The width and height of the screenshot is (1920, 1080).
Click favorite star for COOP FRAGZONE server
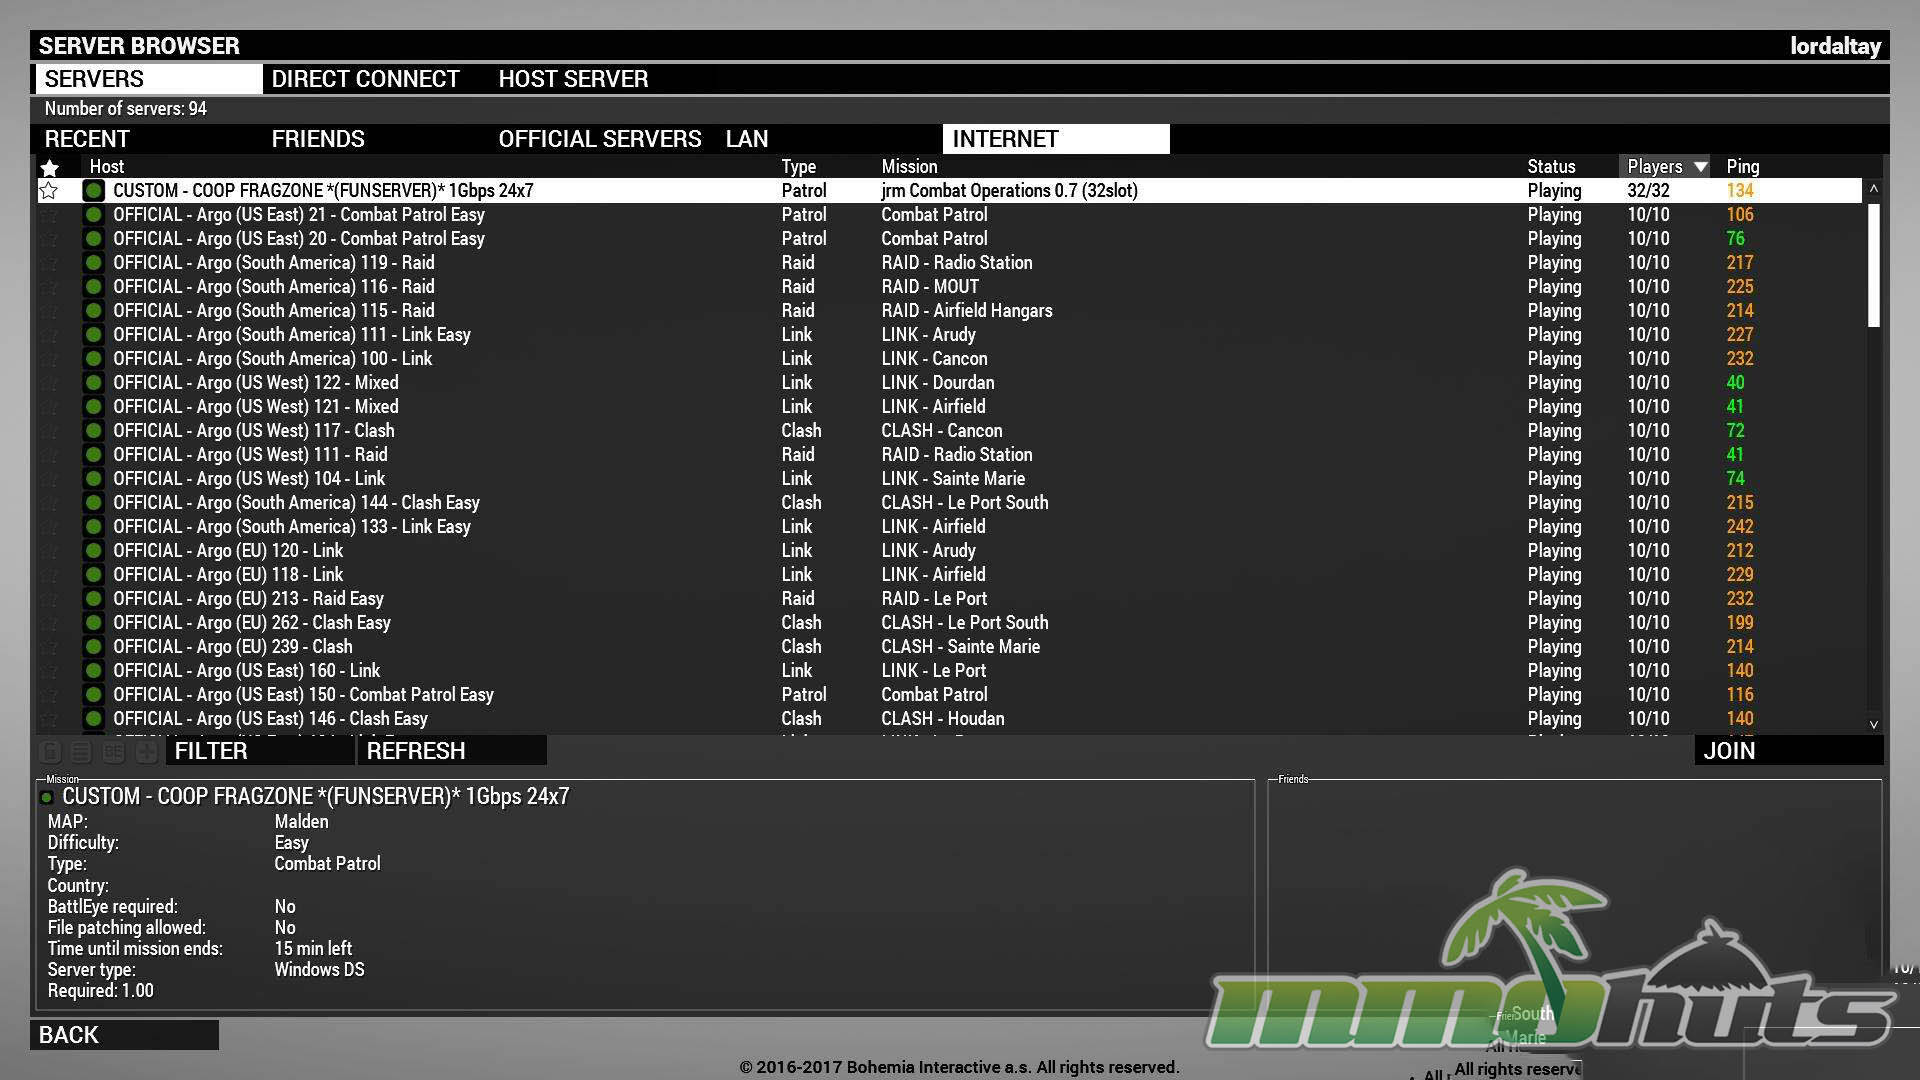[48, 190]
